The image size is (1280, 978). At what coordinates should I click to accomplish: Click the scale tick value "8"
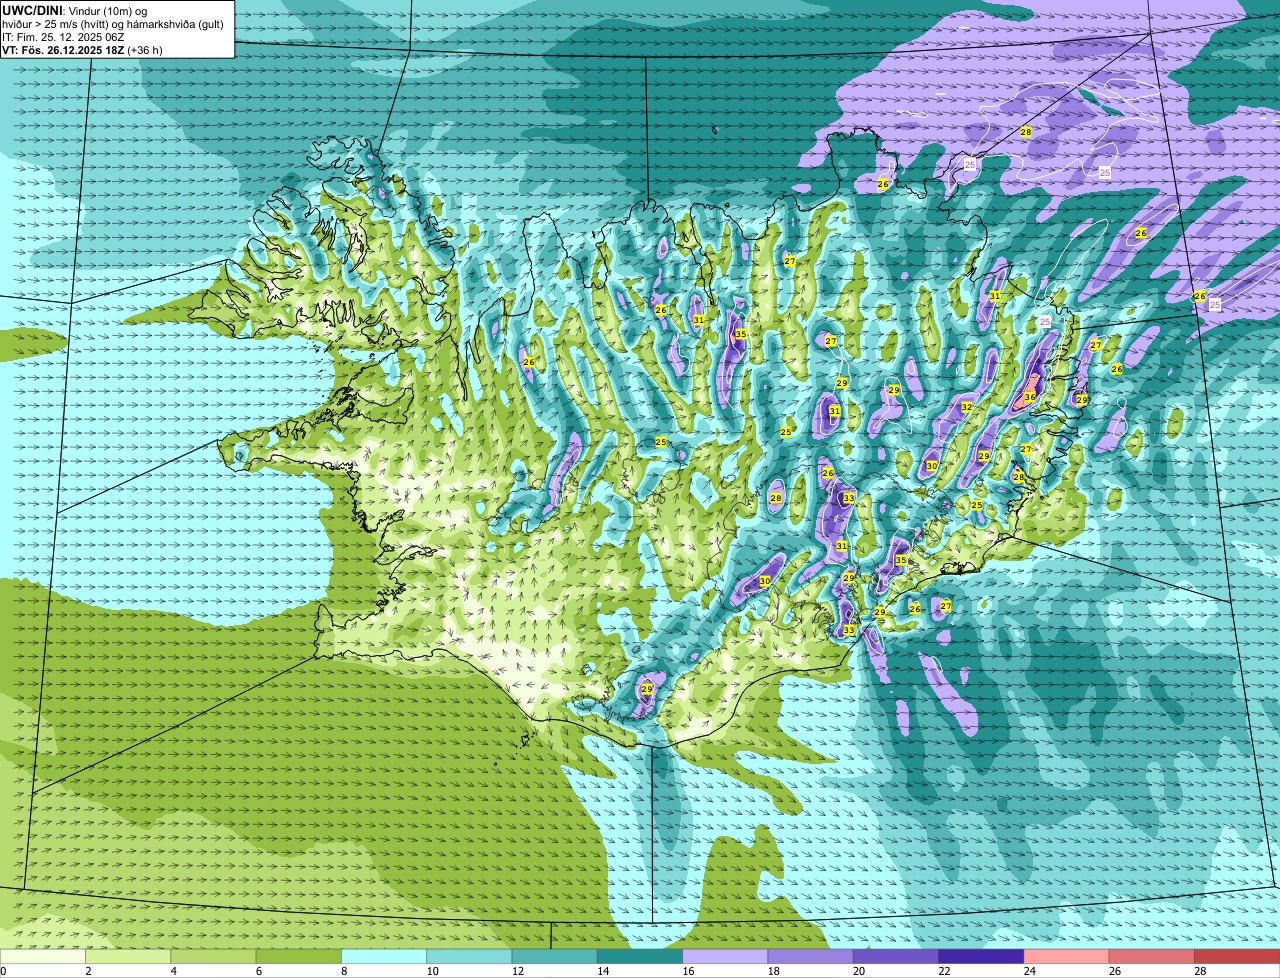pyautogui.click(x=344, y=971)
